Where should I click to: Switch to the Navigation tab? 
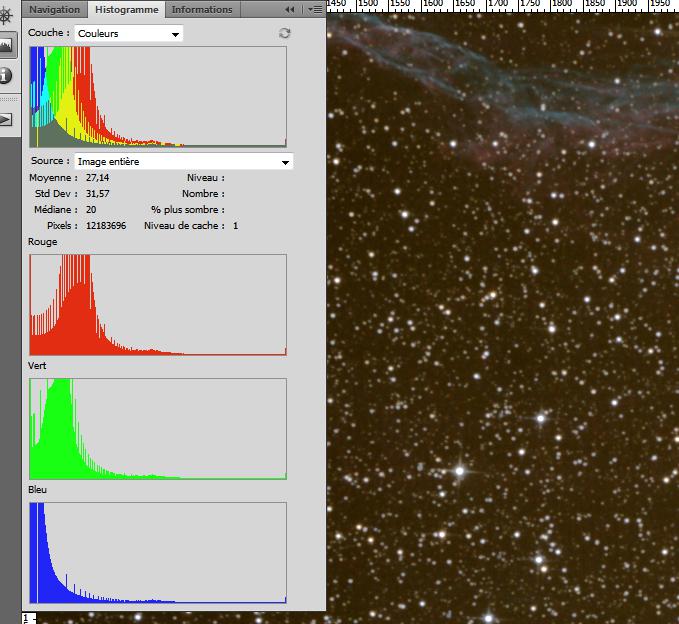tap(55, 10)
